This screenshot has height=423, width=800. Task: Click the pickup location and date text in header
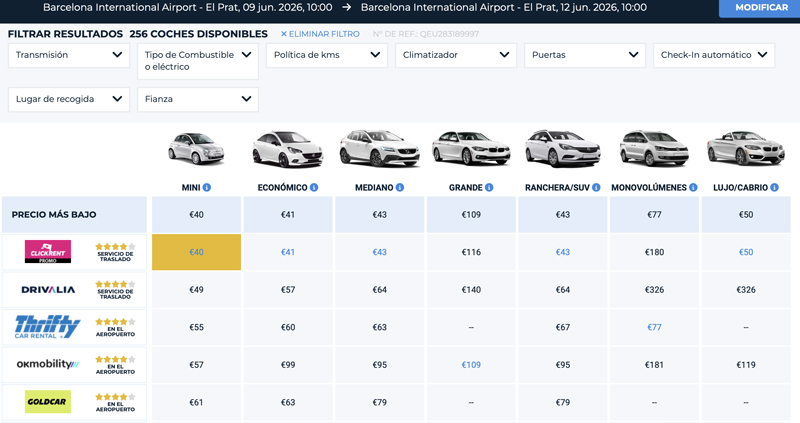tap(187, 8)
